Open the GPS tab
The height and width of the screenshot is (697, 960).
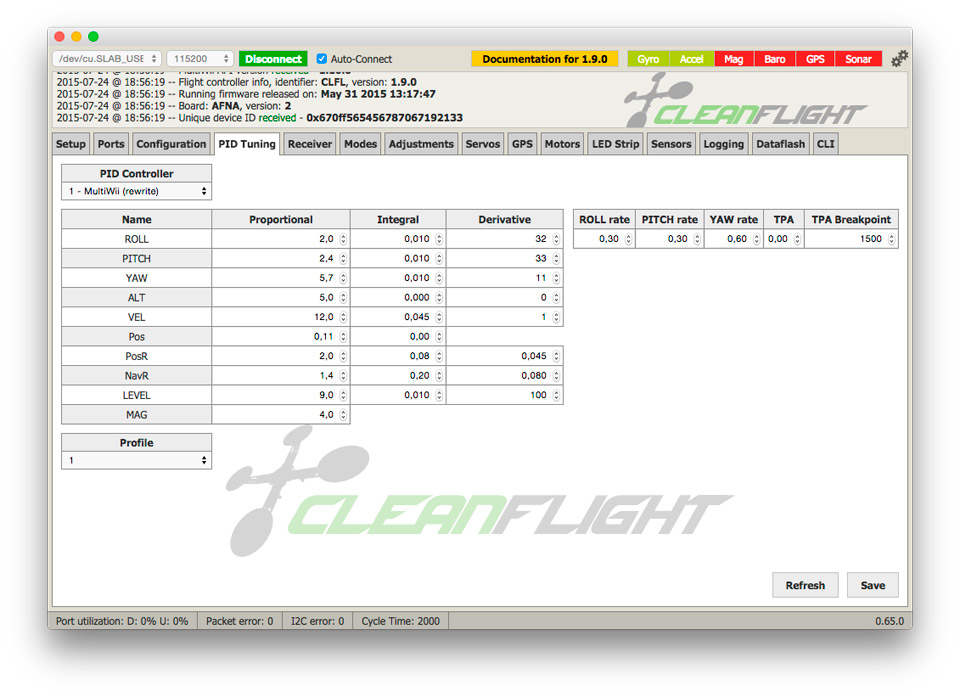click(x=522, y=144)
